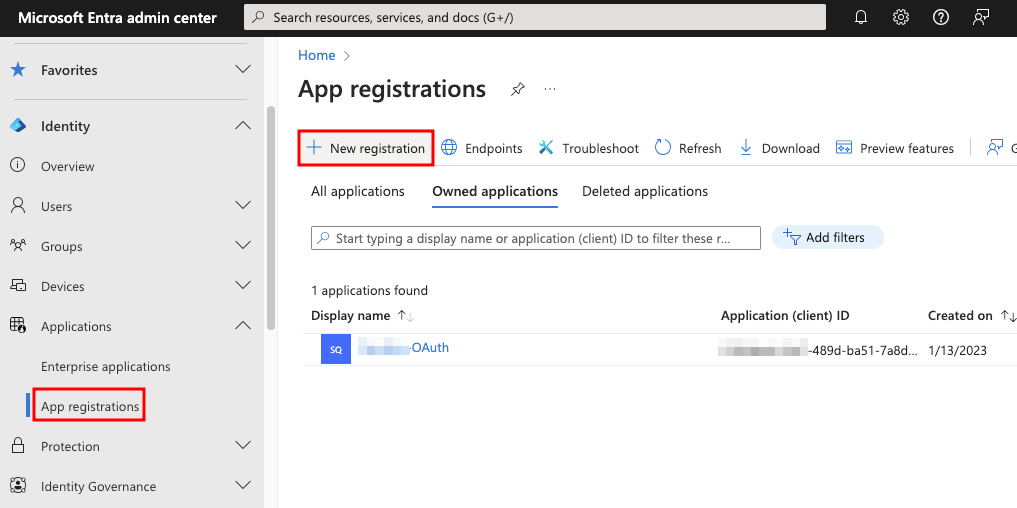The image size is (1017, 508).
Task: Expand the Devices menu chevron
Action: 243,285
